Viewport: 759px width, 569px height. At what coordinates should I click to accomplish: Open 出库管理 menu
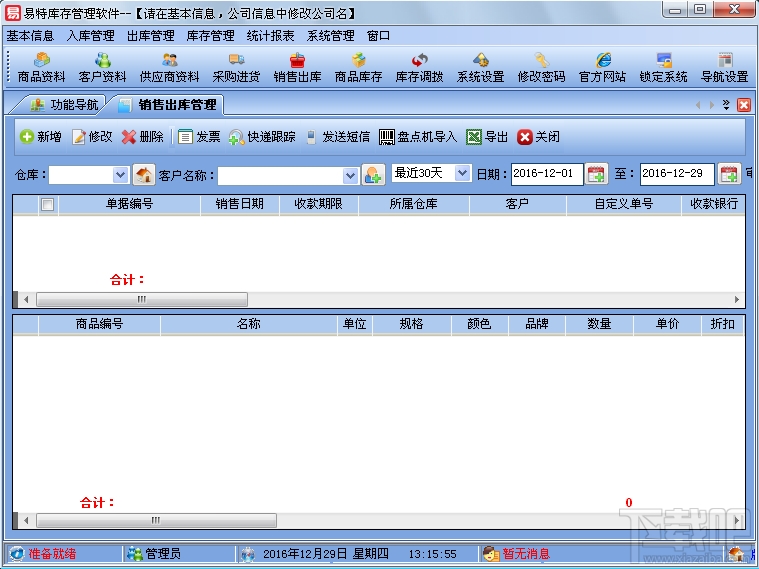pos(151,36)
